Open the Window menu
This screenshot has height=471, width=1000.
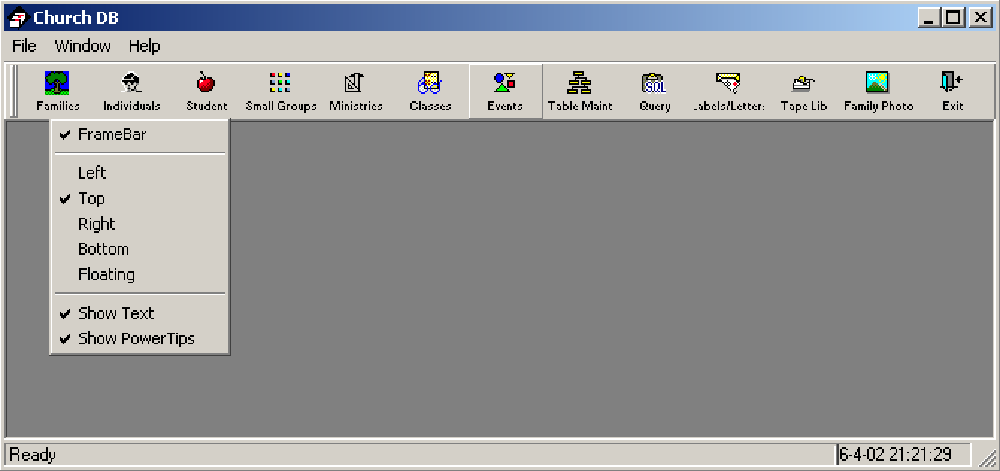[82, 47]
